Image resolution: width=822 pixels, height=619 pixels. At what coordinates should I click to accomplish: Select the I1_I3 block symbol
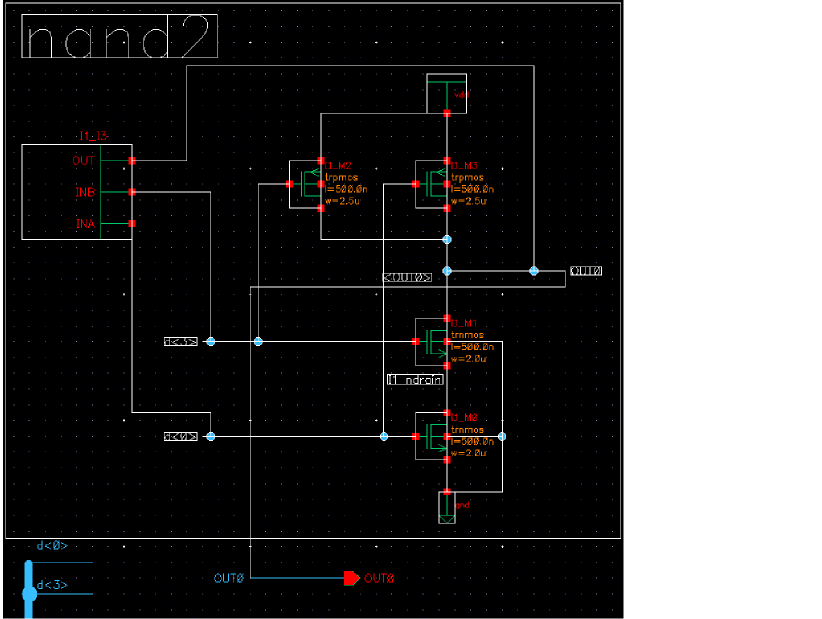coord(77,192)
